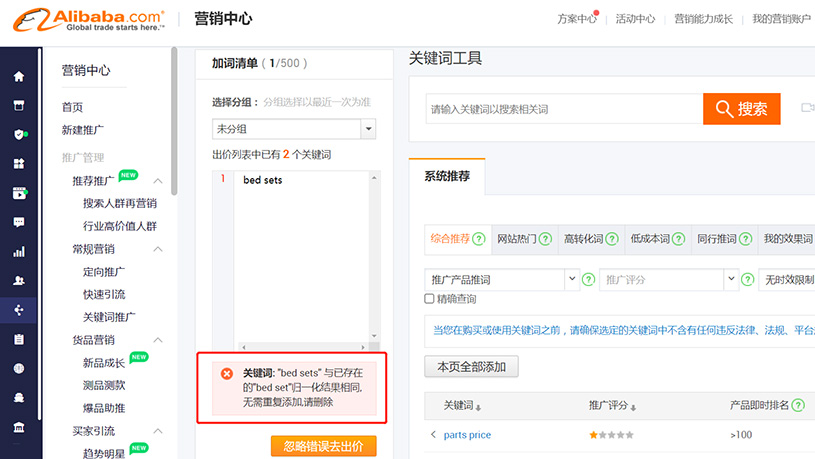Click help icon next to 产品即时排名

coord(798,405)
